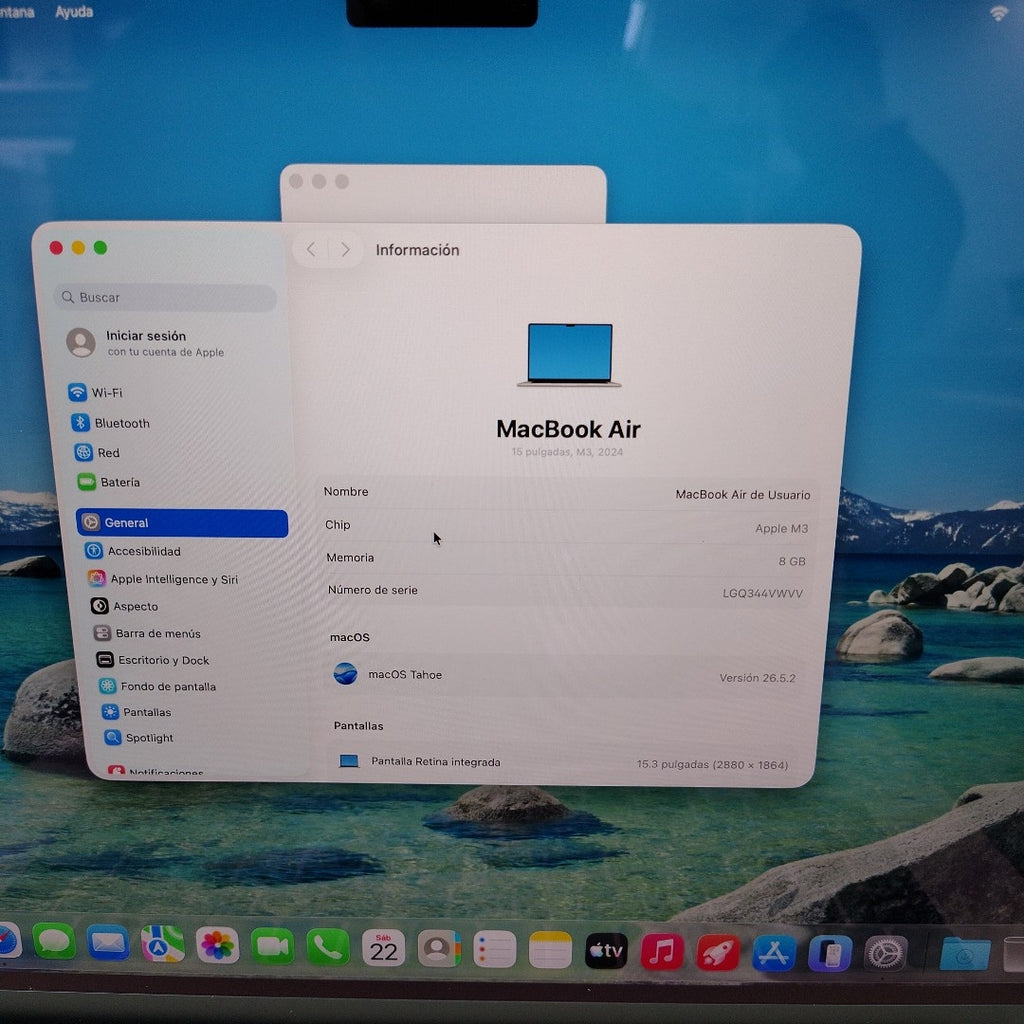
Task: Click Versión 26.5.2 text
Action: coord(757,678)
